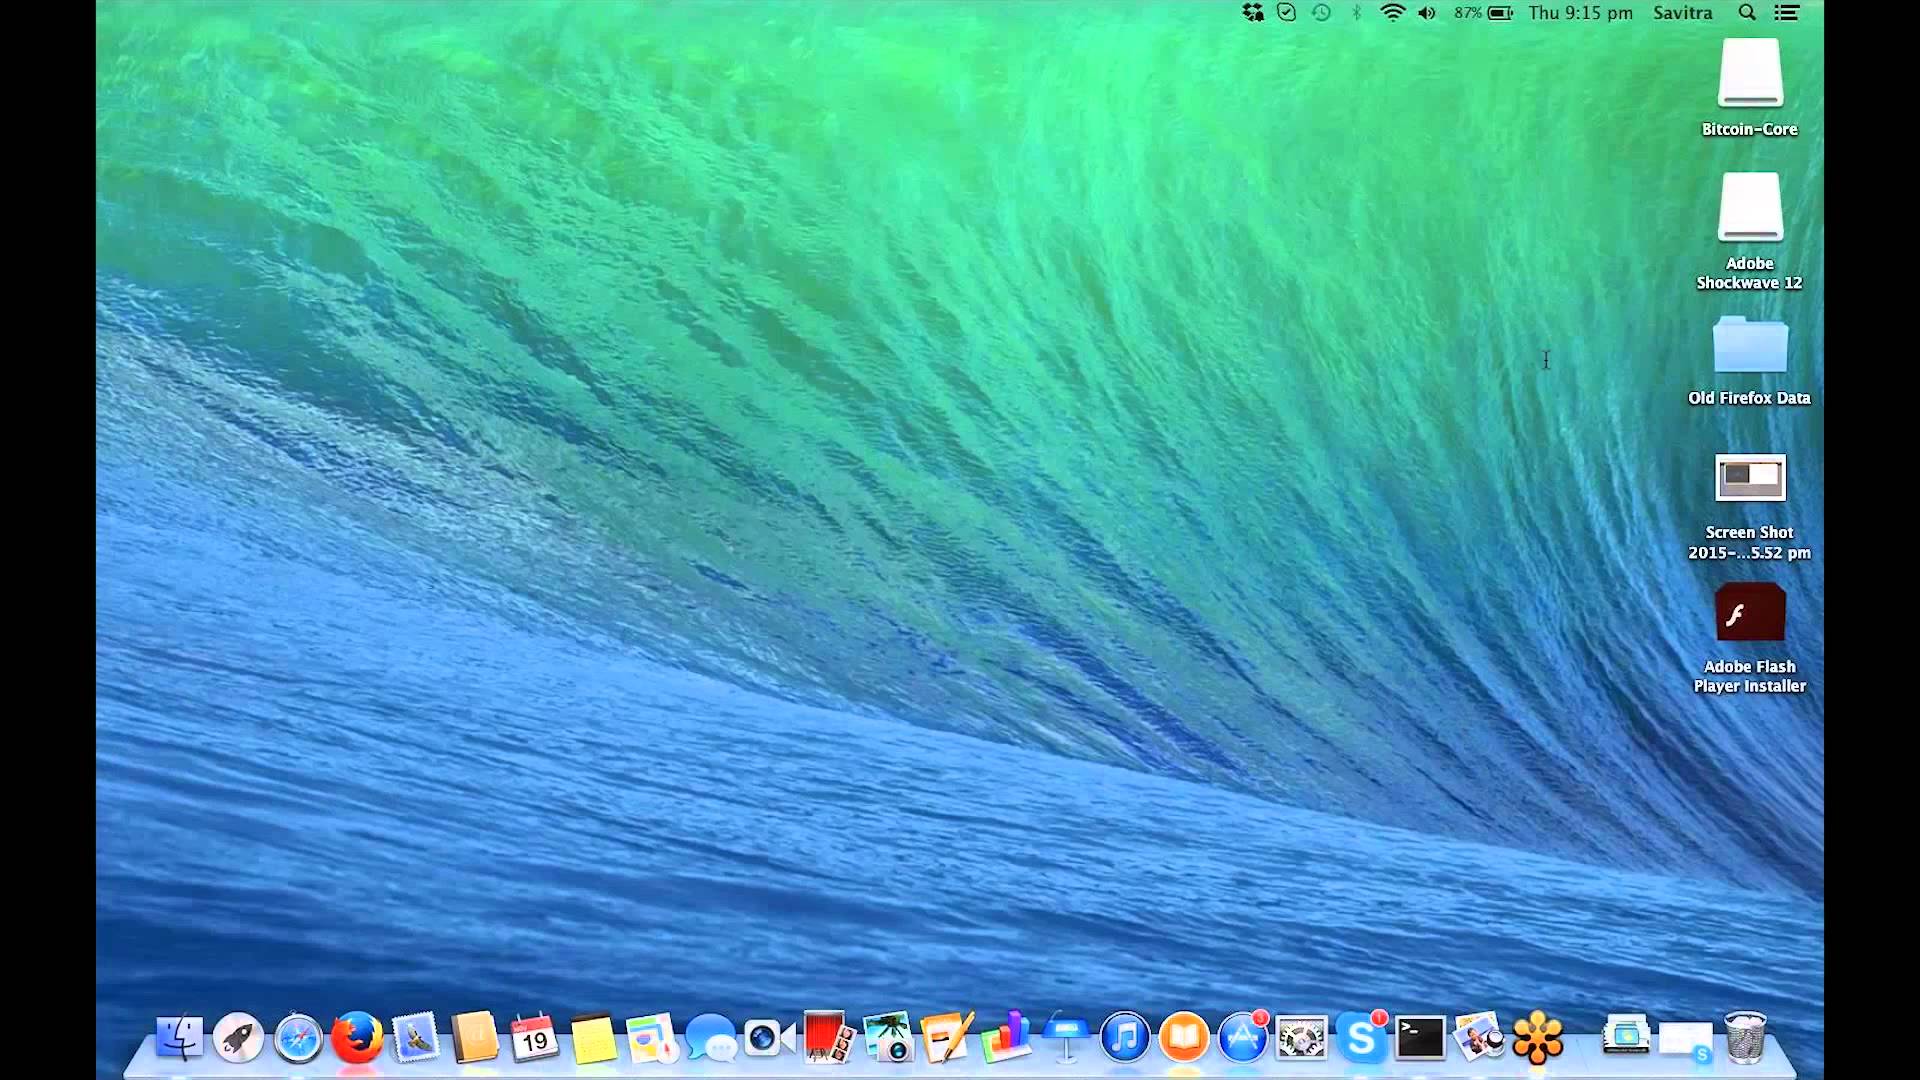Launch Safari from the Dock

point(298,1038)
